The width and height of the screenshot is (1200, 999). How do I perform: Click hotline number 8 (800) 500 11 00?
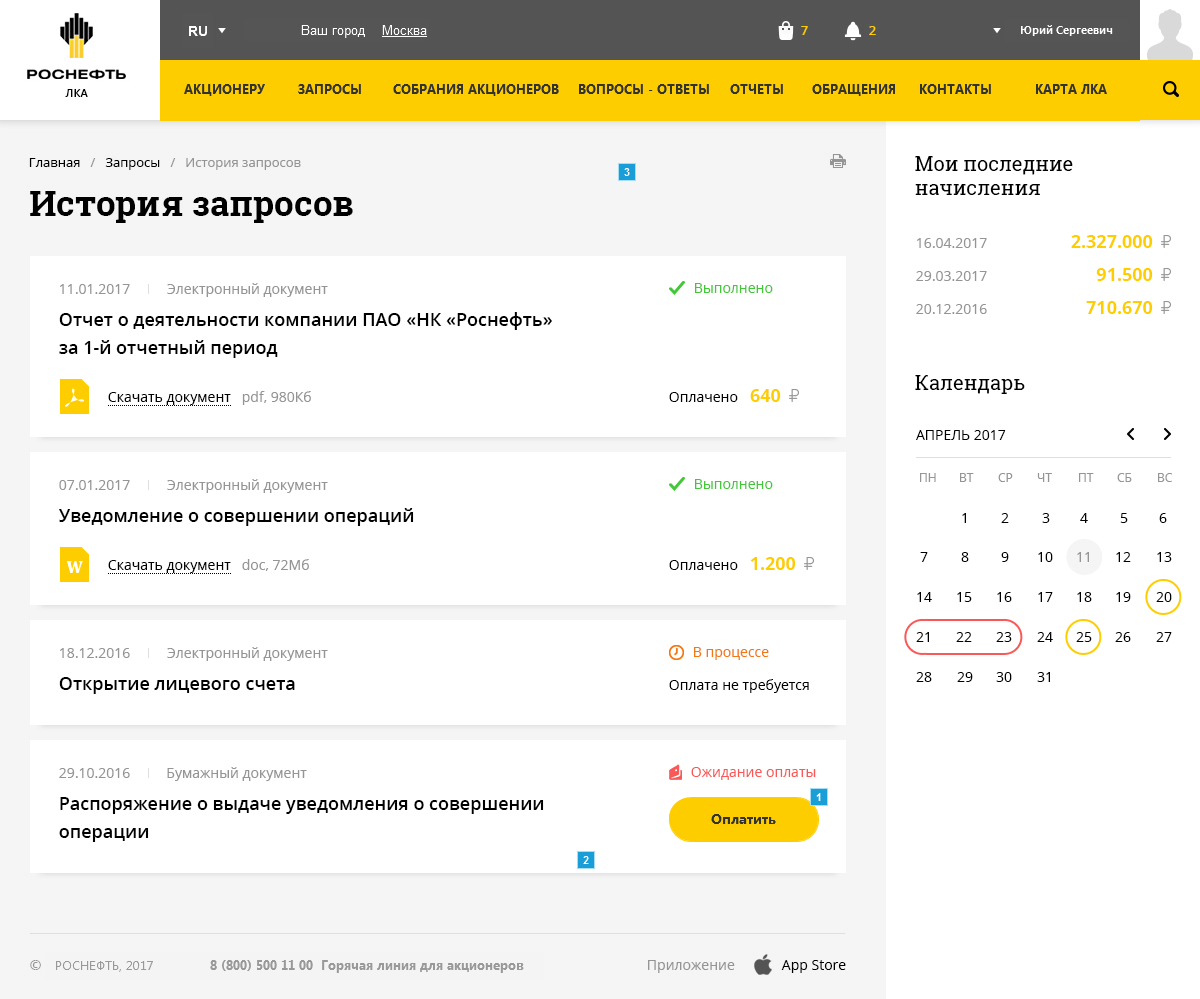pyautogui.click(x=261, y=965)
